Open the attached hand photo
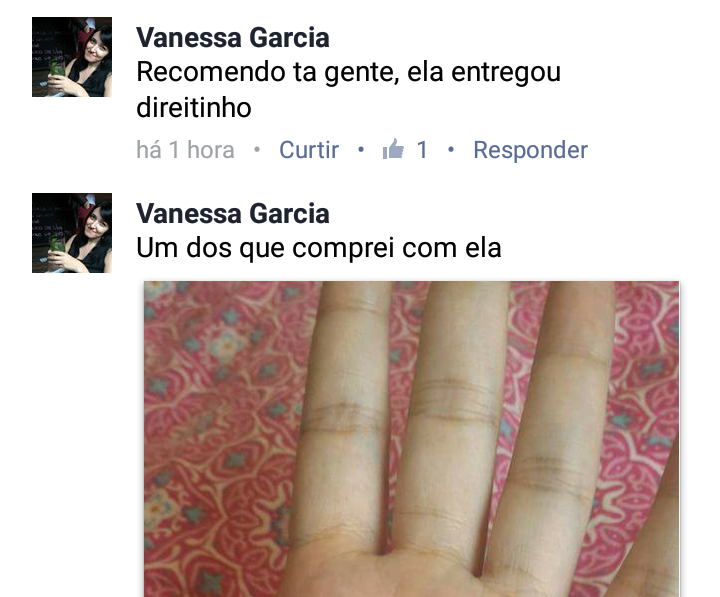Viewport: 720px width, 597px height. (x=411, y=439)
